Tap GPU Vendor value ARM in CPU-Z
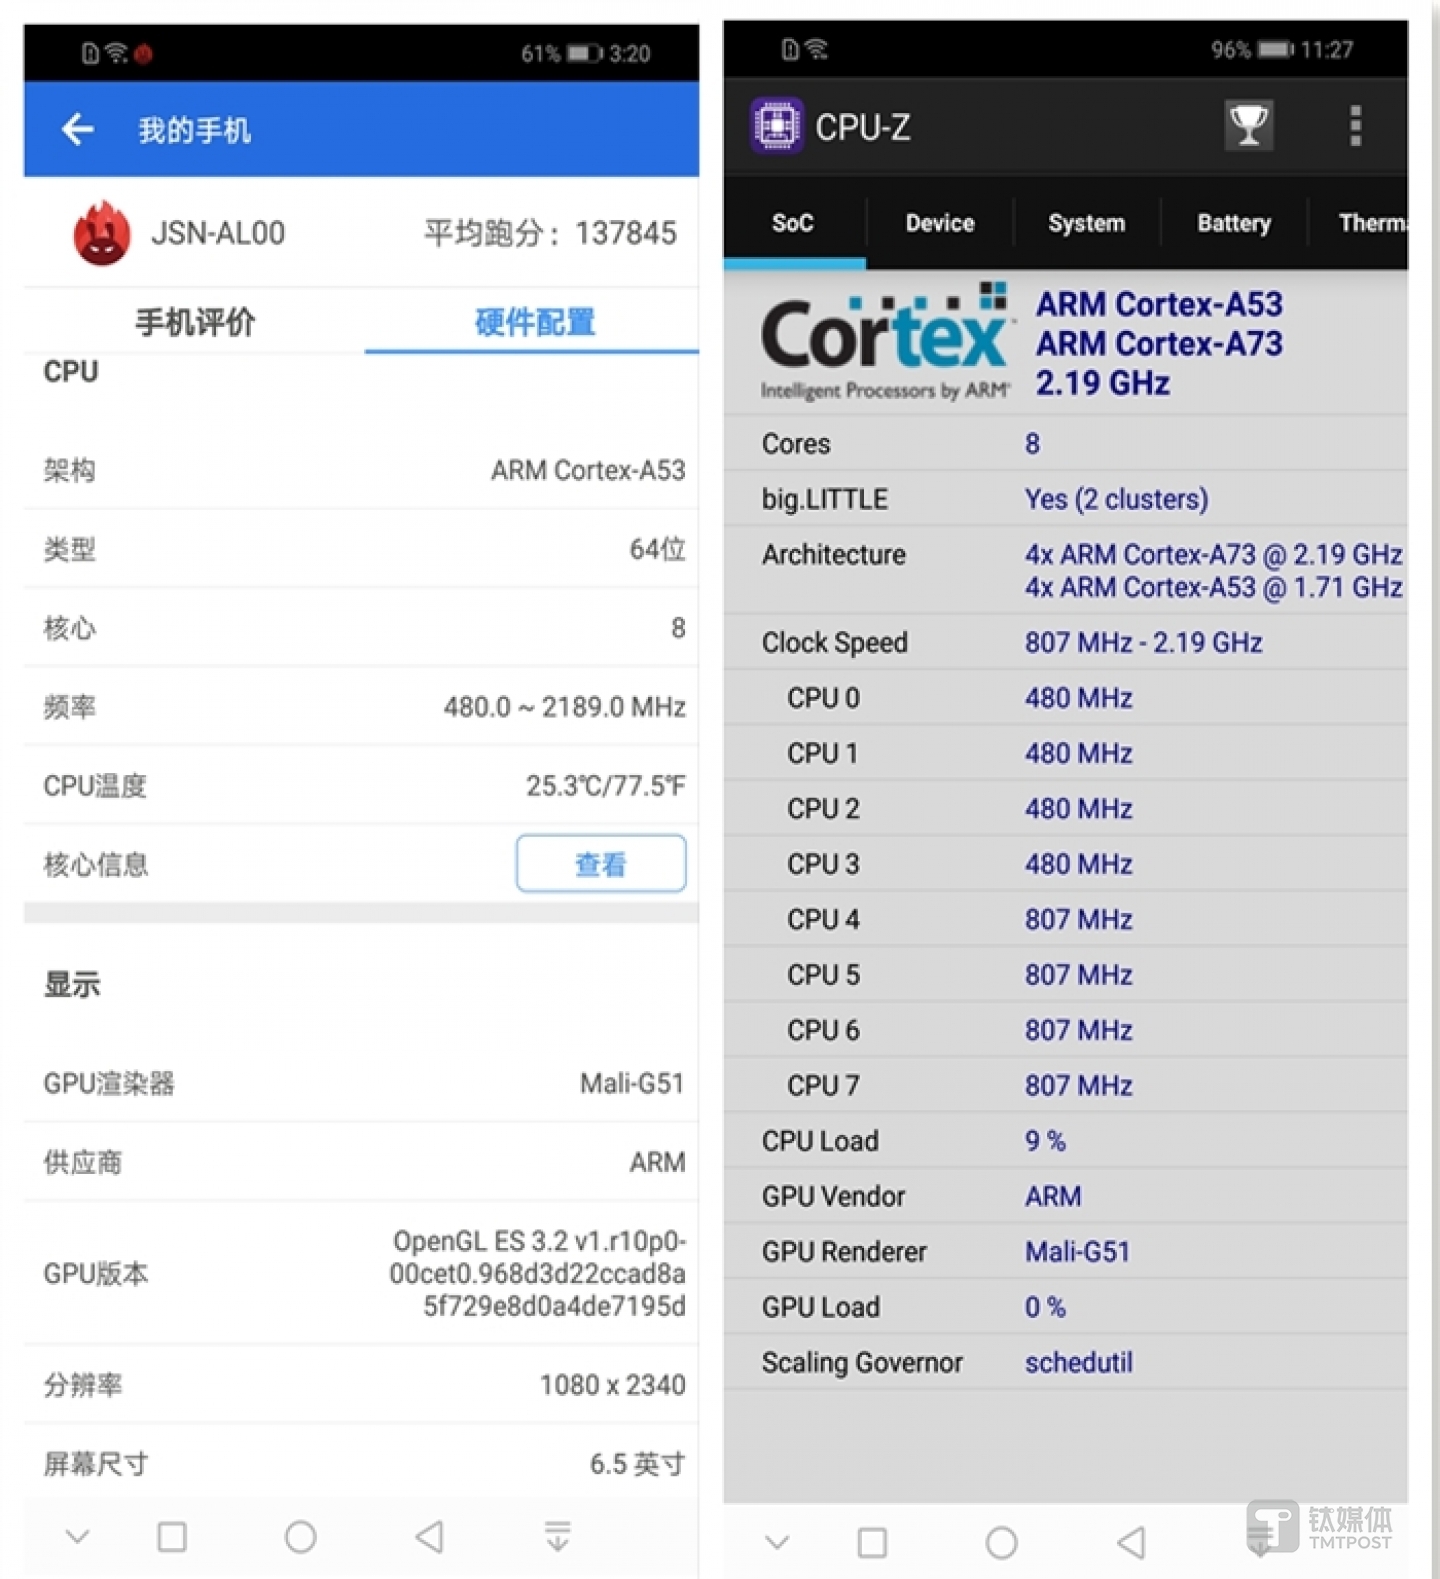This screenshot has width=1440, height=1579. pos(1052,1196)
